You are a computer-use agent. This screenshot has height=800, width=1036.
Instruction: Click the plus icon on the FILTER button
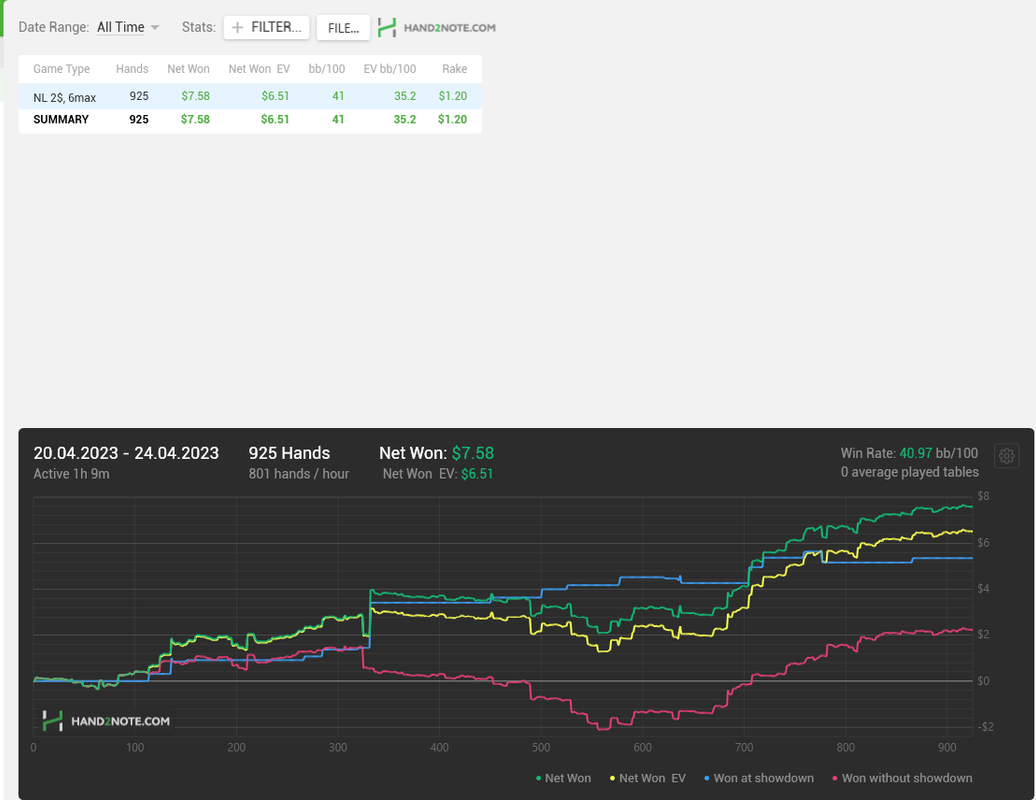point(237,28)
